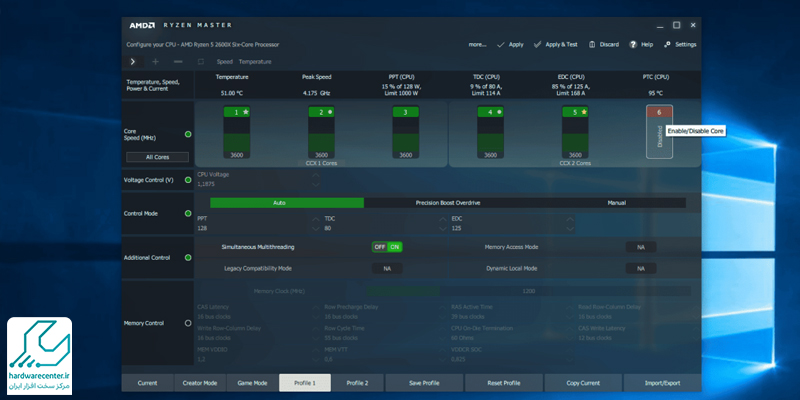Increase the PPT value with up arrow
Viewport: 800px width, 400px height.
click(316, 219)
